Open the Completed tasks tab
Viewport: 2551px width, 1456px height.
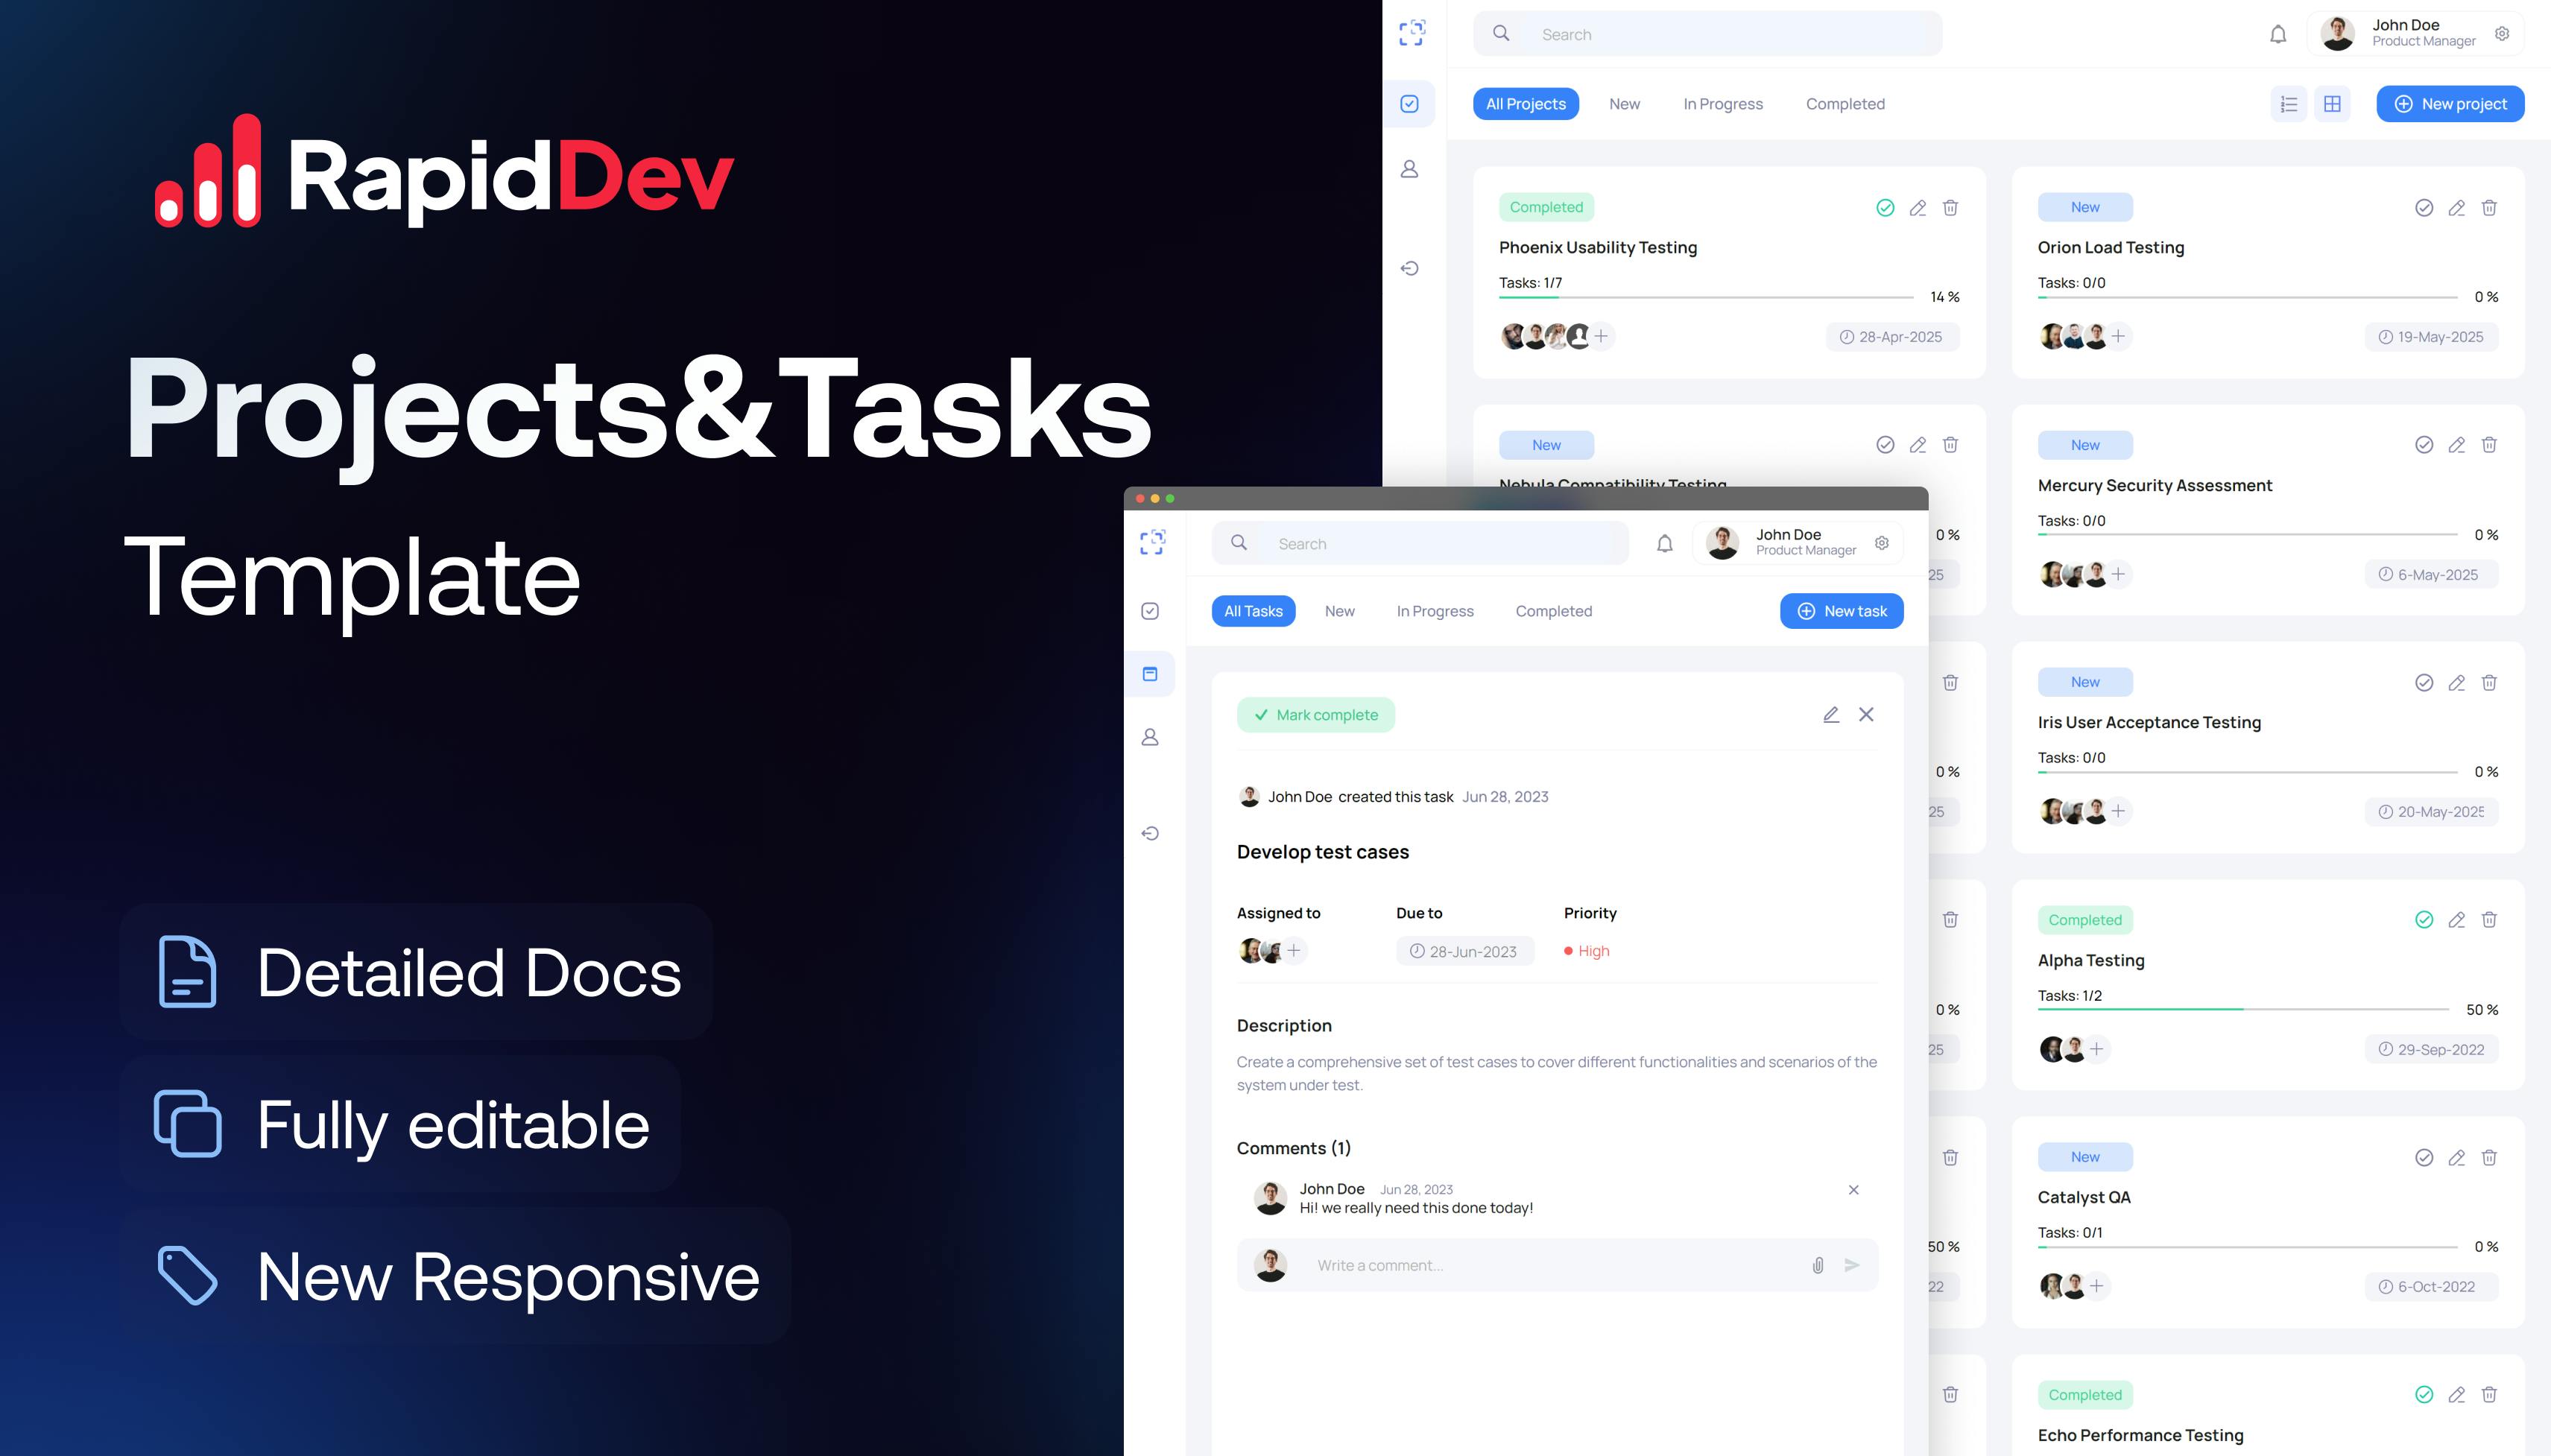(x=1553, y=610)
